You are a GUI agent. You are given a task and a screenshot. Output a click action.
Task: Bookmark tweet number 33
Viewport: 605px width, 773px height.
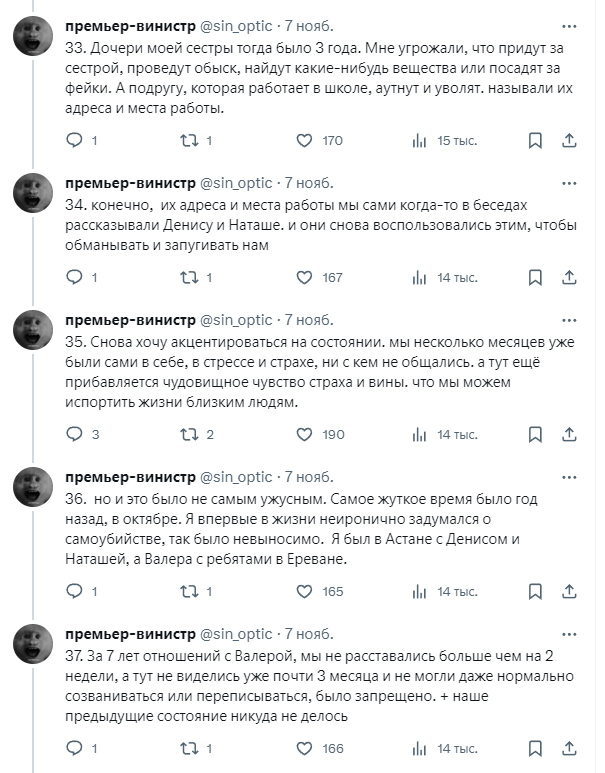coord(535,141)
